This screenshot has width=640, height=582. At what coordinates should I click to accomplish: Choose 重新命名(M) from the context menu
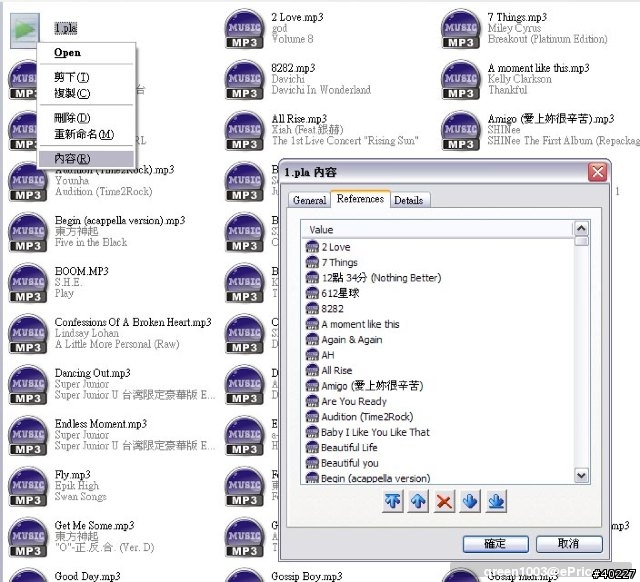[86, 134]
